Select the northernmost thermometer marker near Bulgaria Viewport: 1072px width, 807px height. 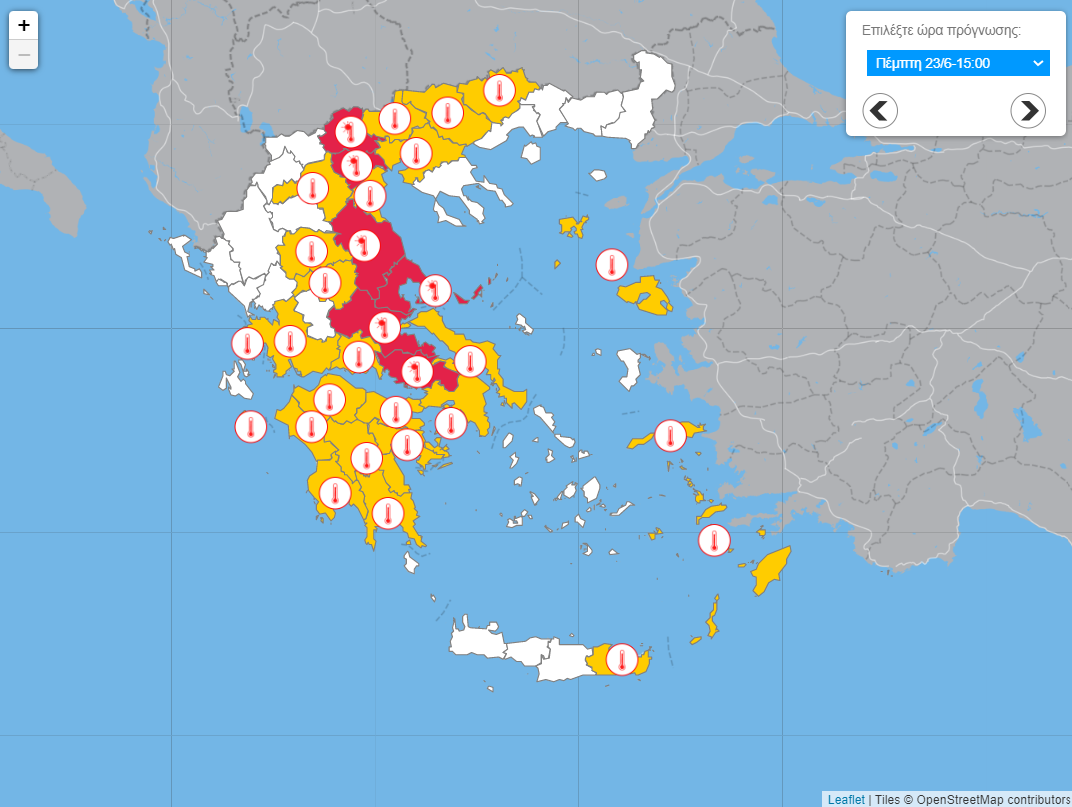point(498,90)
